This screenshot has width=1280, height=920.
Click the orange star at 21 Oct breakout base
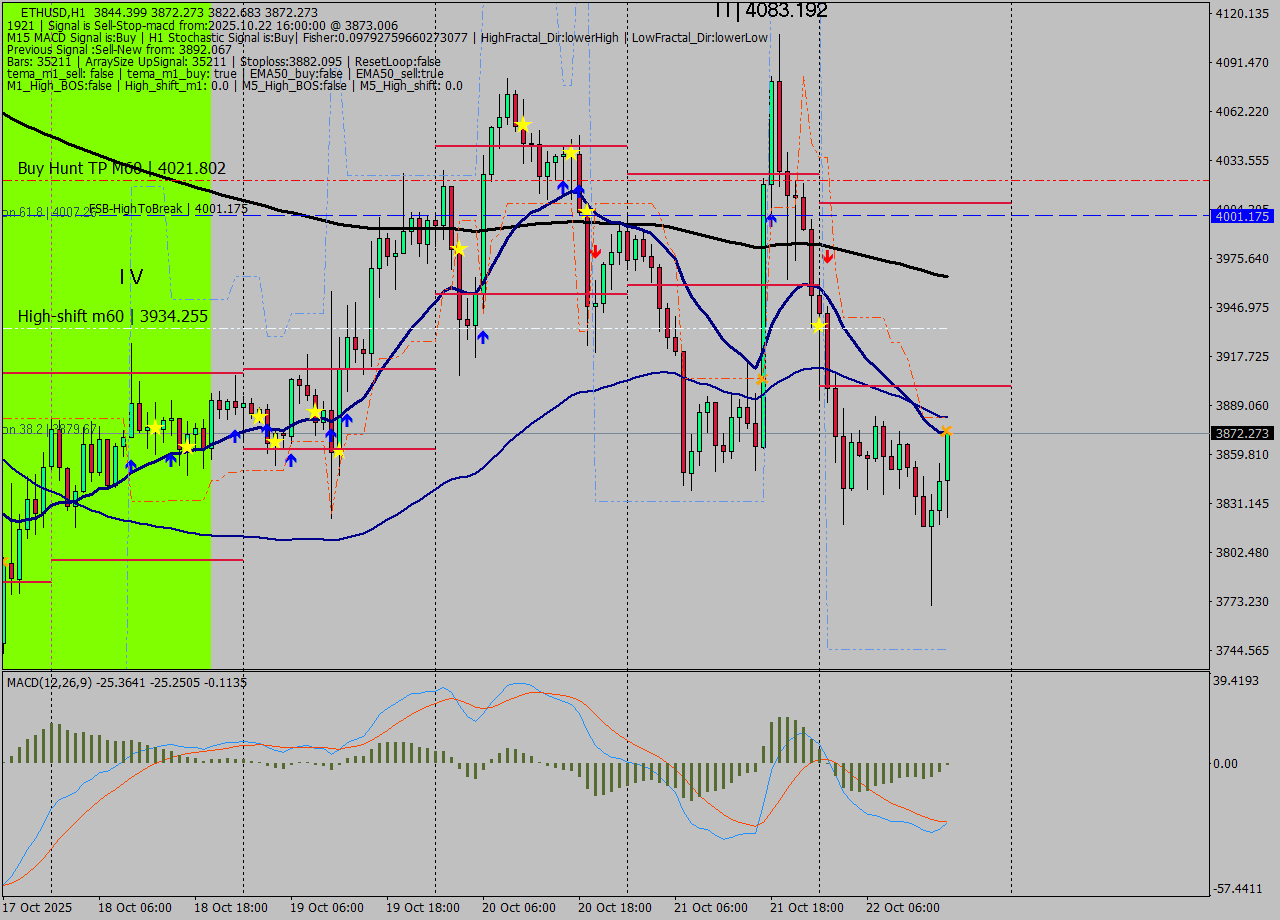pyautogui.click(x=762, y=379)
